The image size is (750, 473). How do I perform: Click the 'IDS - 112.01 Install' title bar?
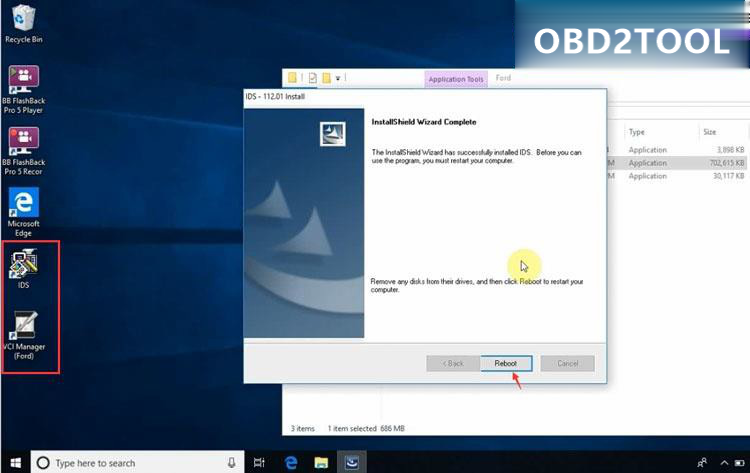(425, 97)
